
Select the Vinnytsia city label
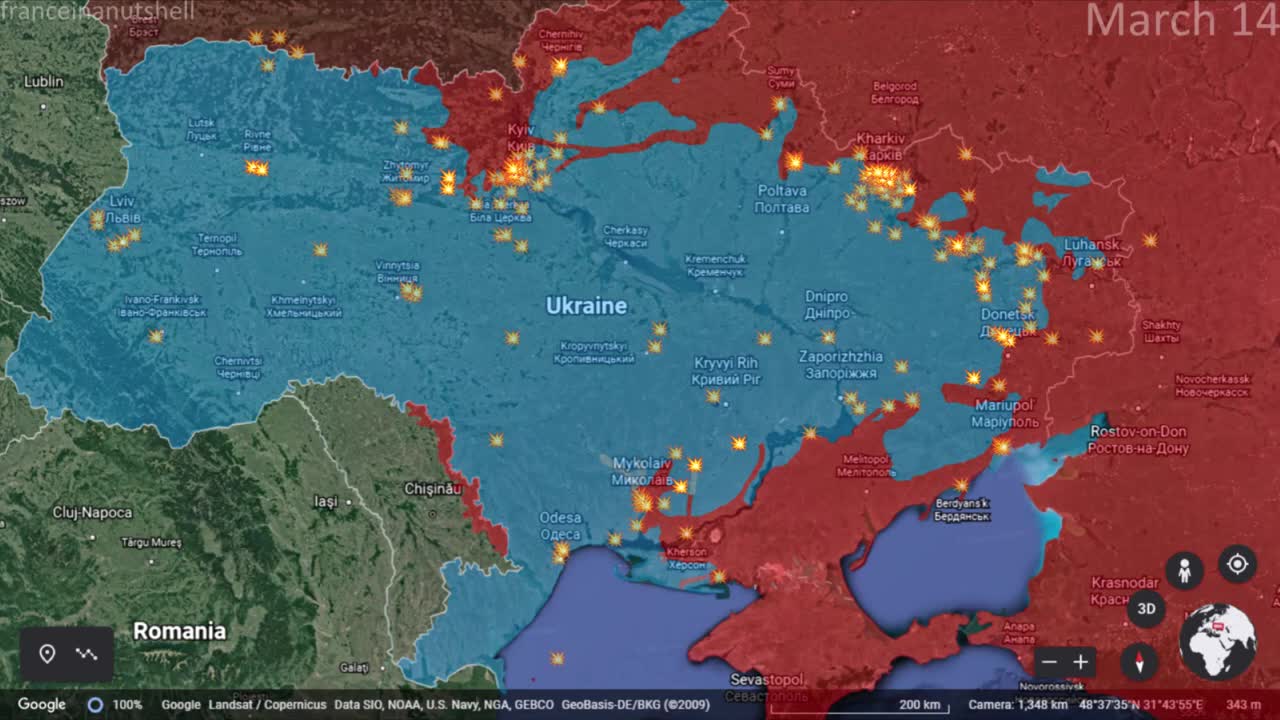(x=398, y=271)
